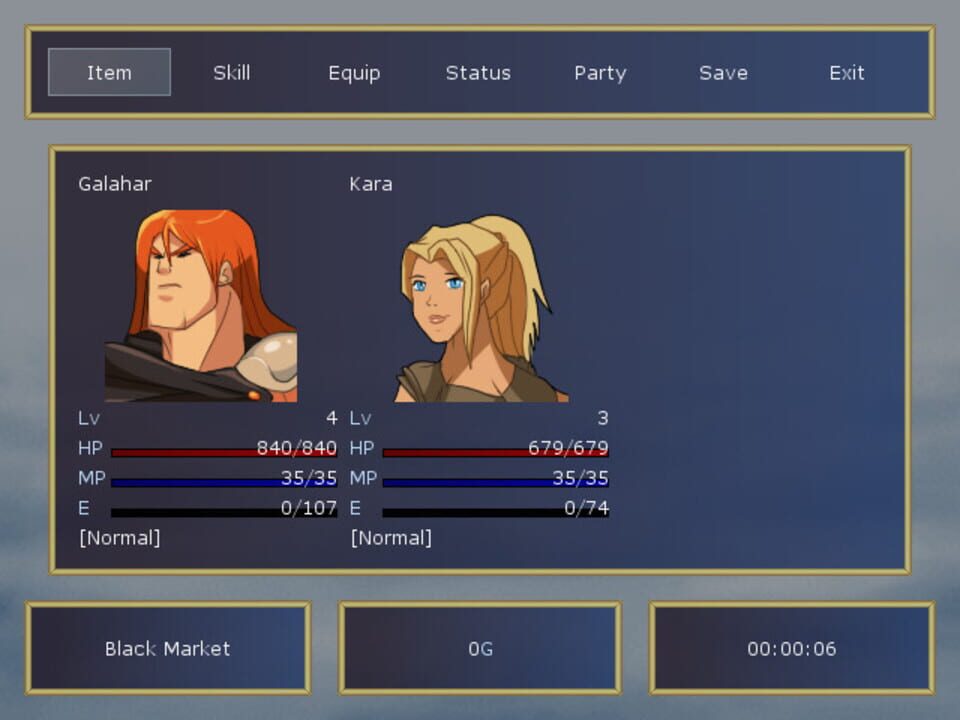Select Galahar's [Normal] status label
The image size is (960, 720).
pyautogui.click(x=119, y=538)
